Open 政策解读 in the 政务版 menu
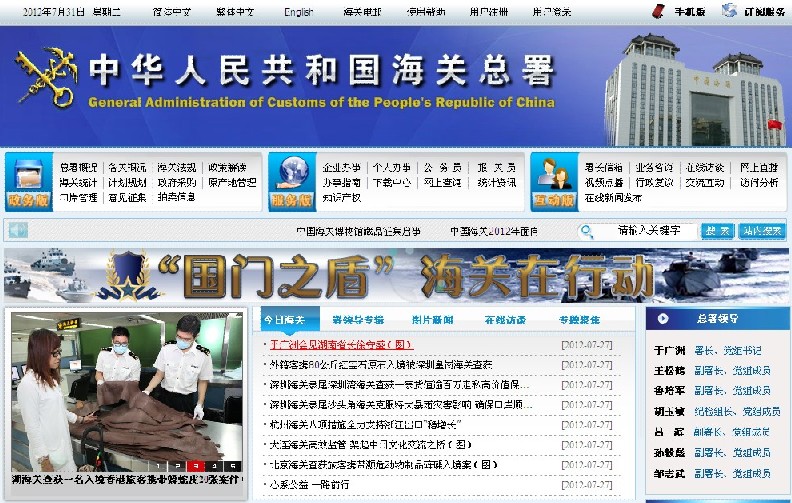The width and height of the screenshot is (792, 503). point(227,168)
